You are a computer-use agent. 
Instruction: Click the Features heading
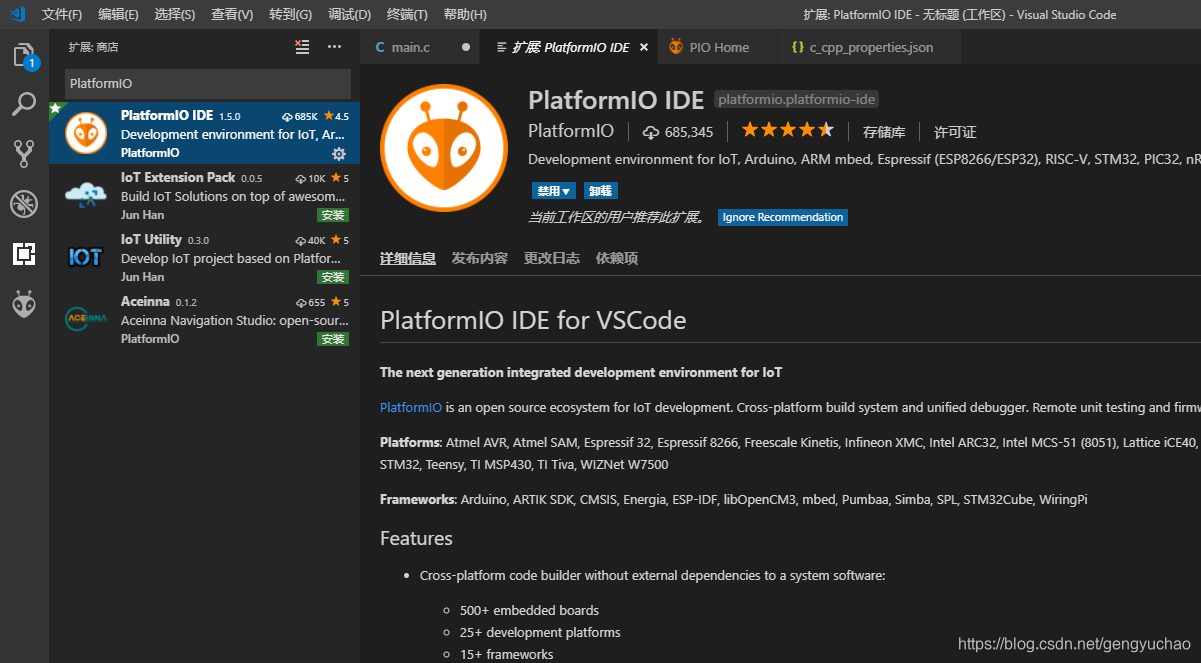click(416, 538)
